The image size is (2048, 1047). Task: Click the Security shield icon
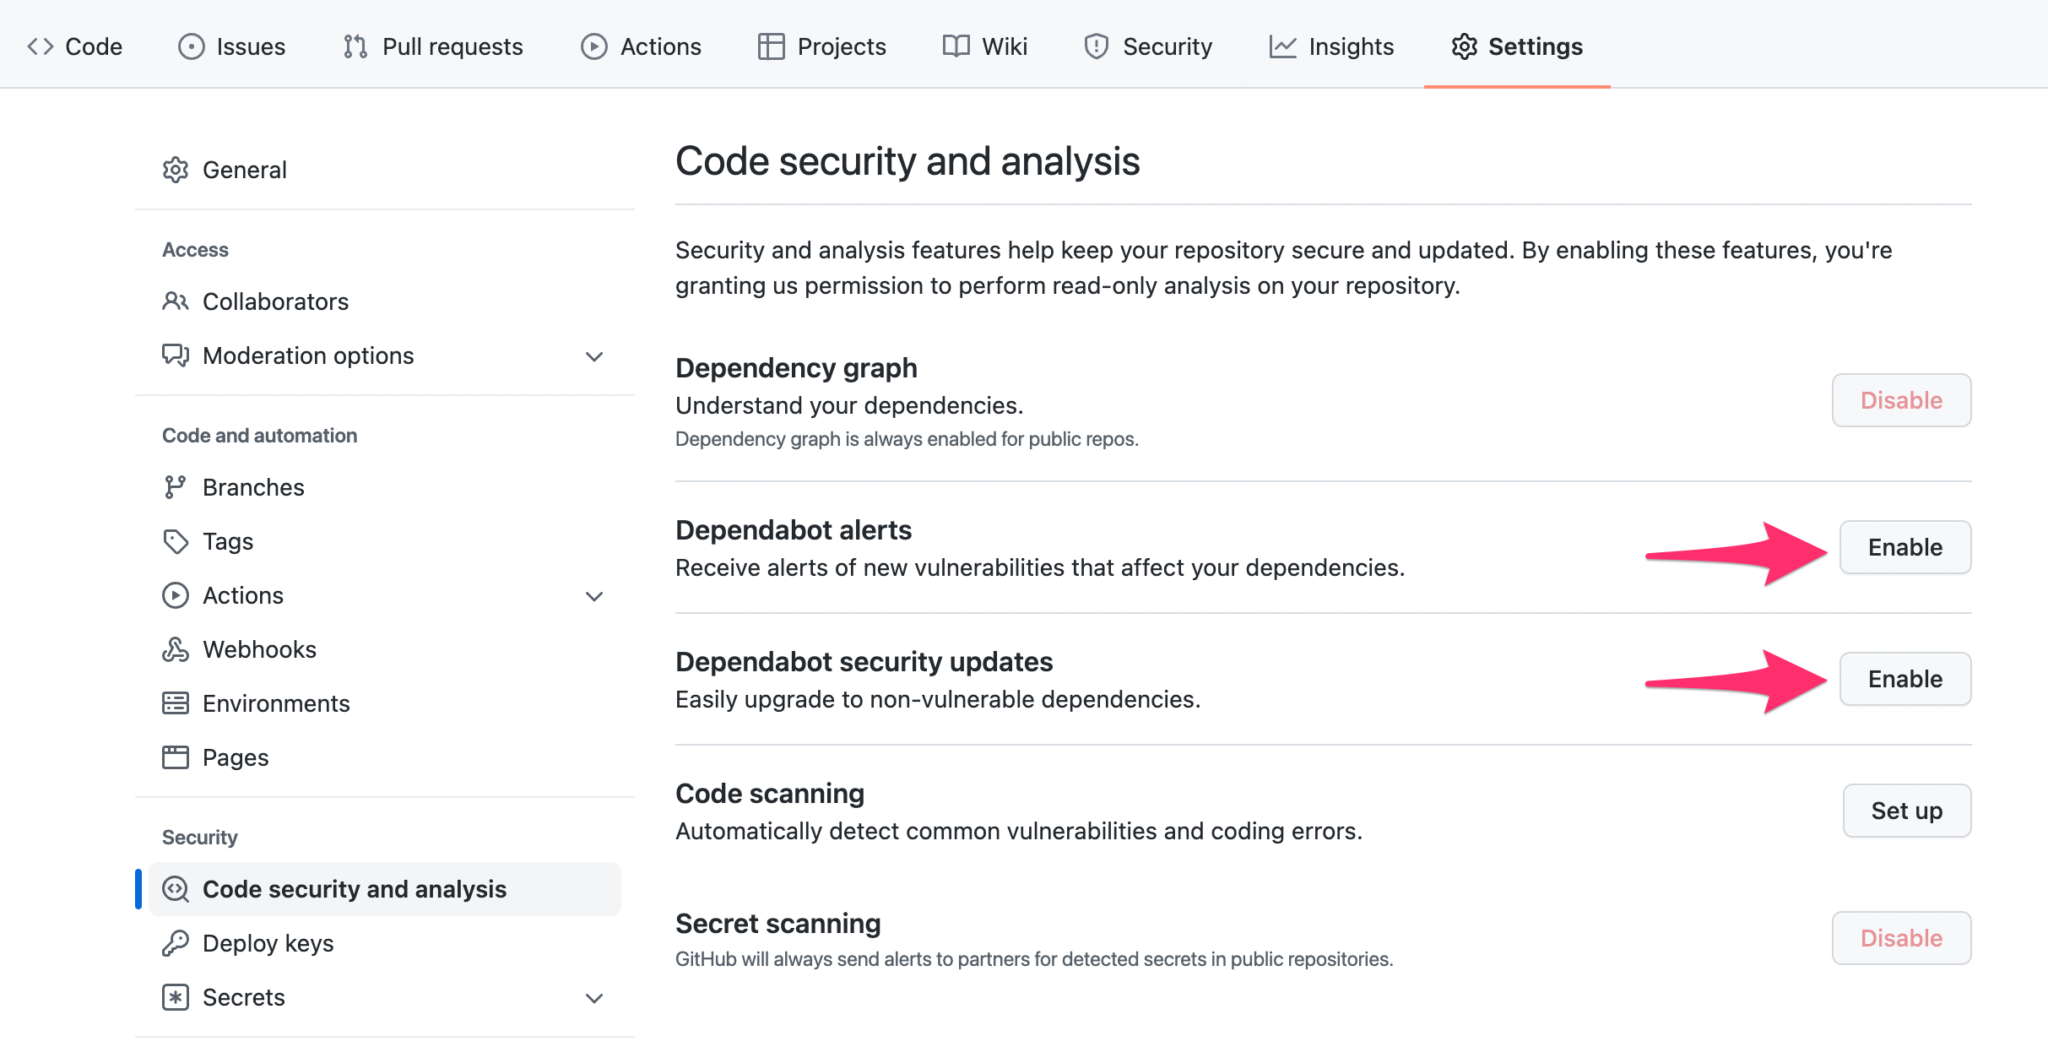click(1095, 46)
